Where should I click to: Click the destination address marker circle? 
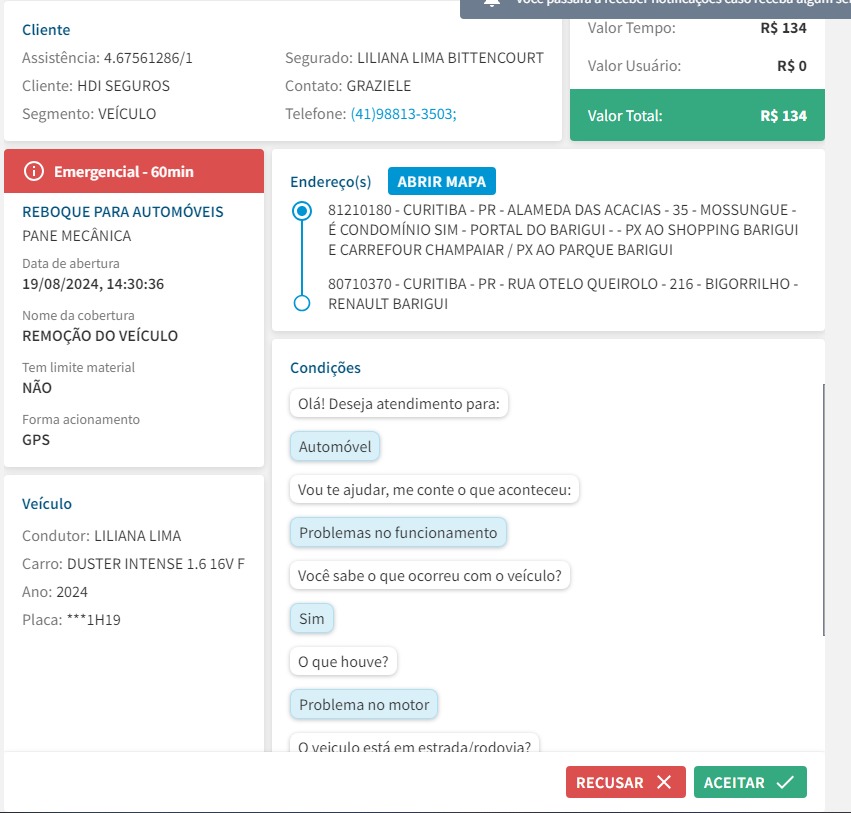coord(302,302)
